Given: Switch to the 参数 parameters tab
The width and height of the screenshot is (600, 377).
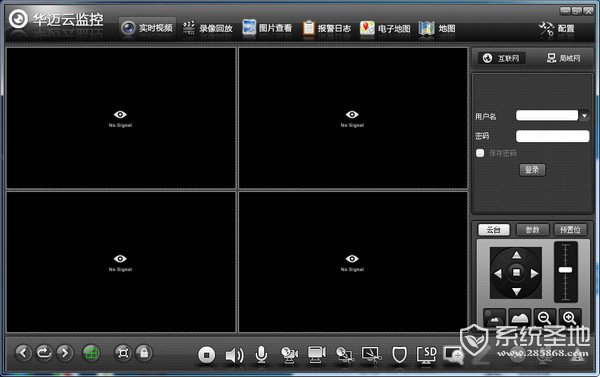Looking at the screenshot, I should tap(532, 230).
